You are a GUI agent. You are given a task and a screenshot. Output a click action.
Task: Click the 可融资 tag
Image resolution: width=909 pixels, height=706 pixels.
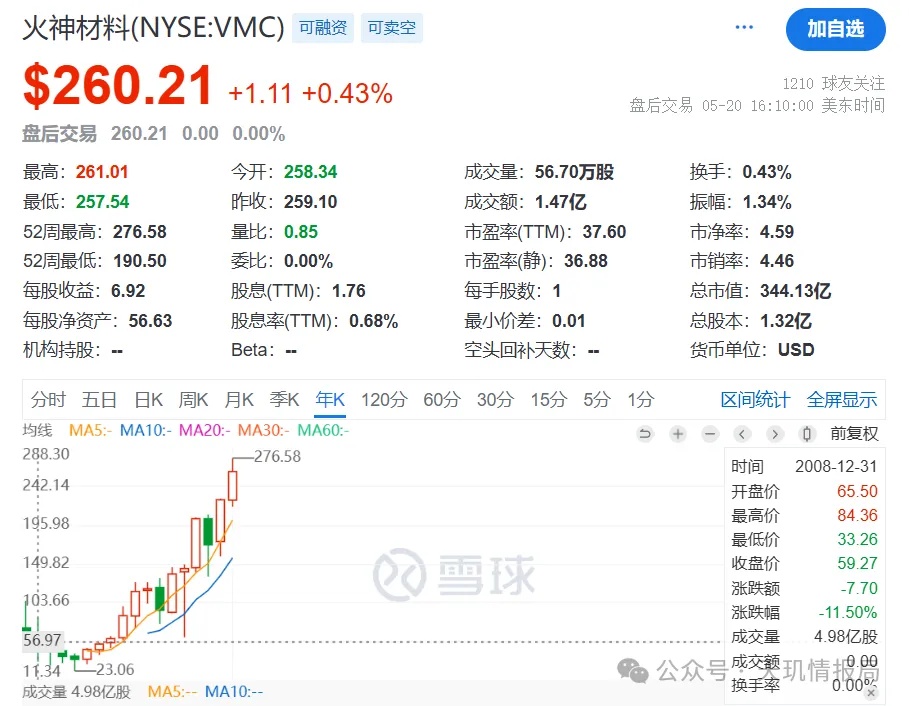[322, 28]
